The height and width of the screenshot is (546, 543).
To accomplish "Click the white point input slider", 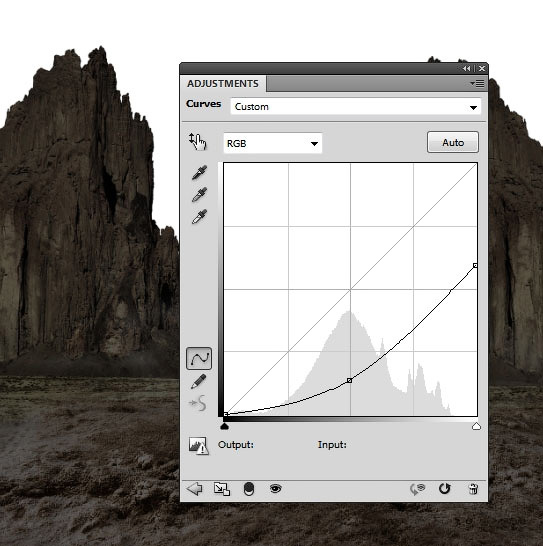I will click(476, 426).
